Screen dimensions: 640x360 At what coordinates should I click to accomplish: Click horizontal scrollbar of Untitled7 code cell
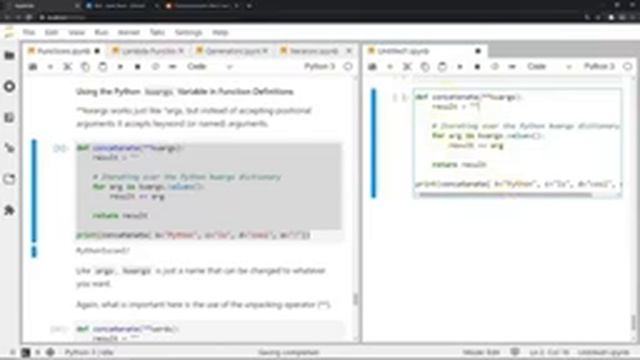(505, 195)
